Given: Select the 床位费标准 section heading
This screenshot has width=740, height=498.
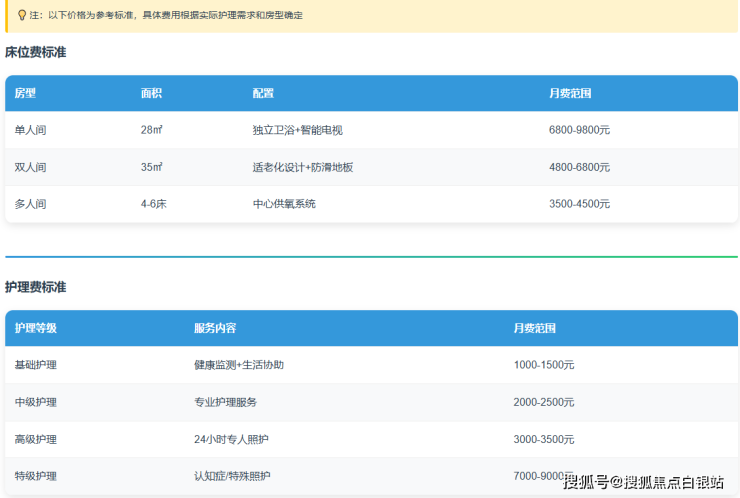Looking at the screenshot, I should [x=36, y=52].
